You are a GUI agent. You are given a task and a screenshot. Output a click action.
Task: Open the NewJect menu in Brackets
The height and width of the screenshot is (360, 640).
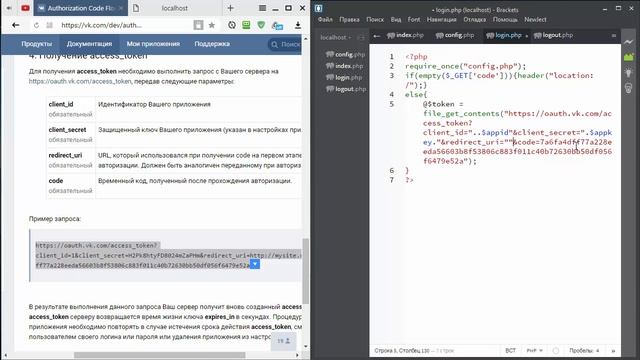[535, 20]
